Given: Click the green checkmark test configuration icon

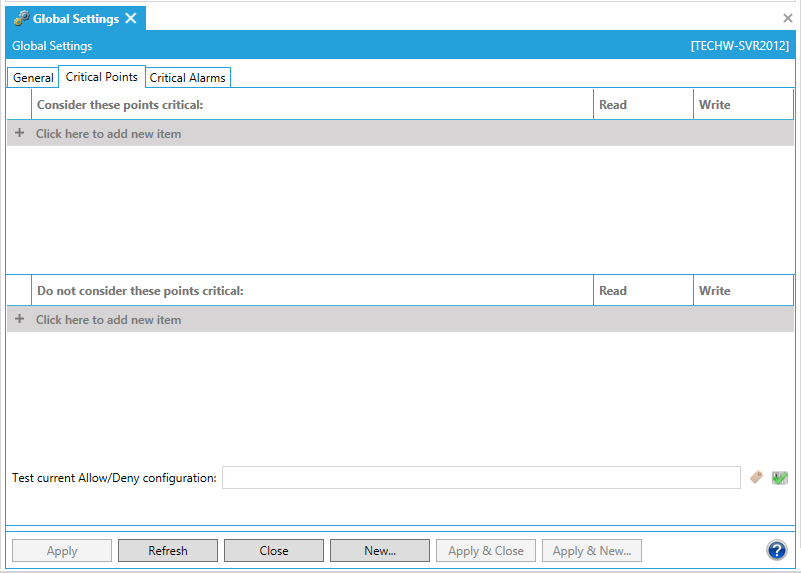Looking at the screenshot, I should [780, 478].
